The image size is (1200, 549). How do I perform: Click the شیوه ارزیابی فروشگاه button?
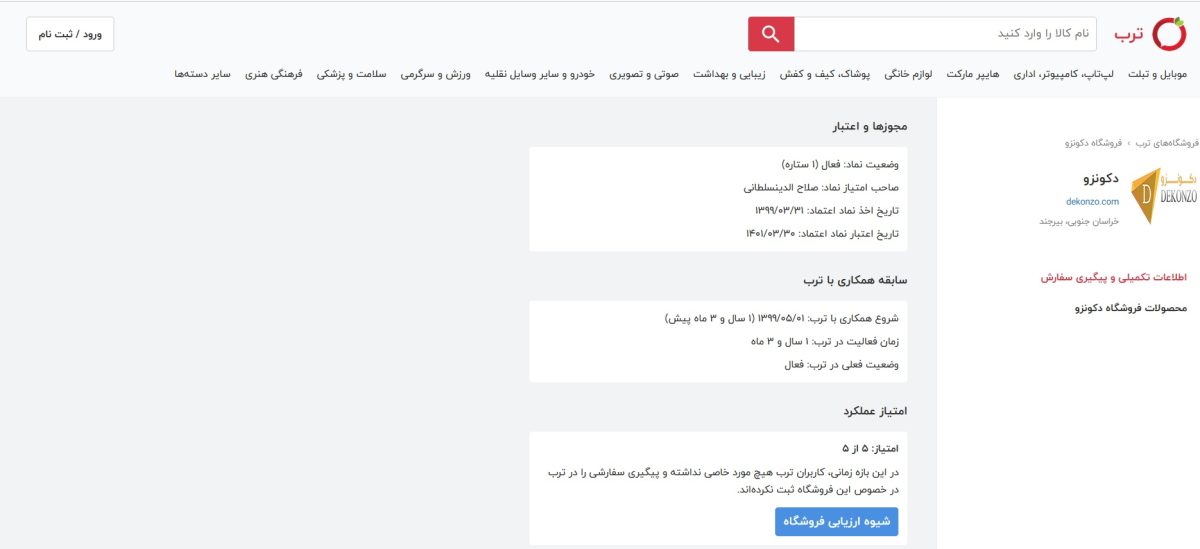pyautogui.click(x=837, y=522)
